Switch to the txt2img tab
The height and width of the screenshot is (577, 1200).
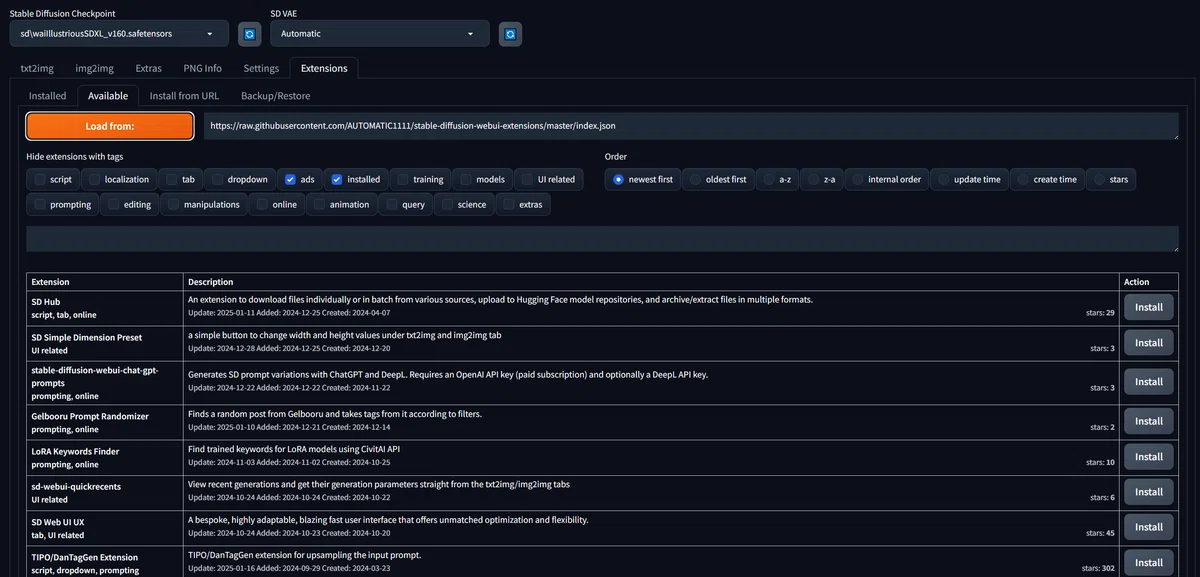point(36,68)
